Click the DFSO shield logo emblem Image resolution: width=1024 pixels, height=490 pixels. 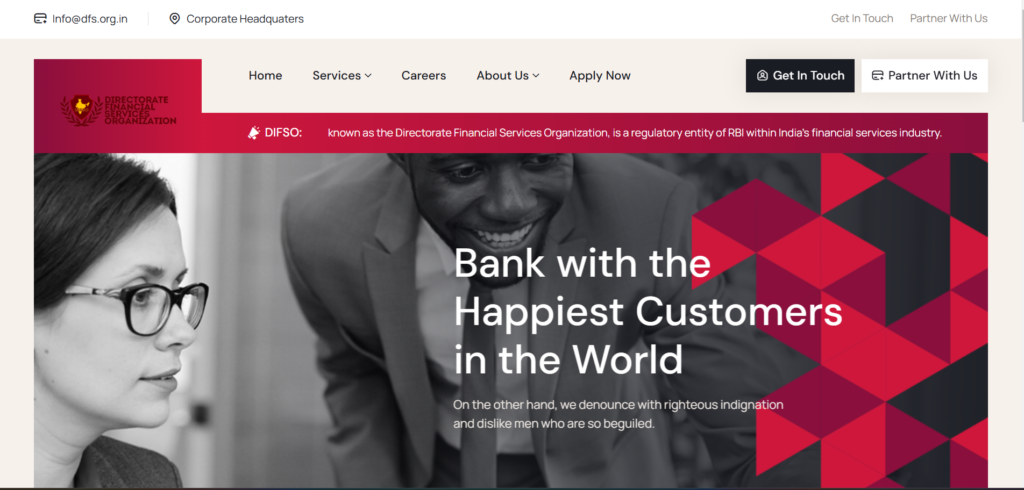[x=81, y=109]
